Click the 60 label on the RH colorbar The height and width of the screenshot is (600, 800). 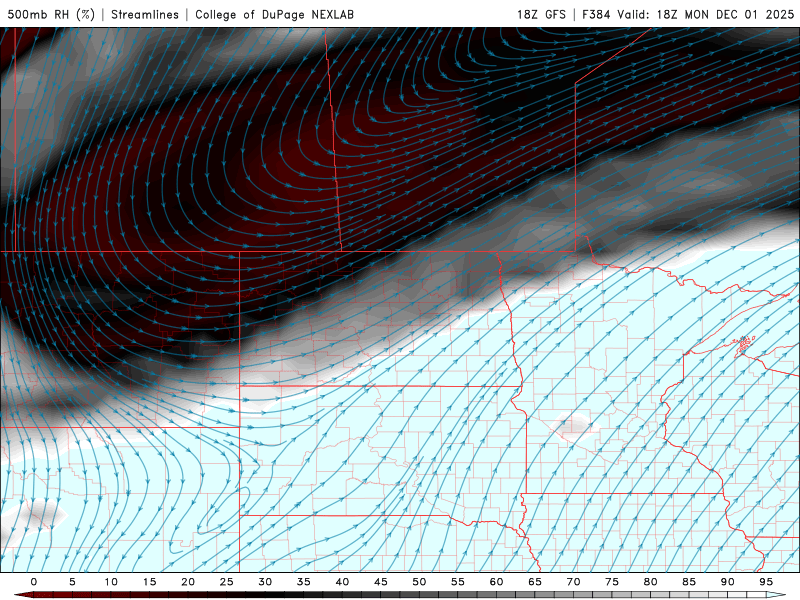tap(496, 582)
